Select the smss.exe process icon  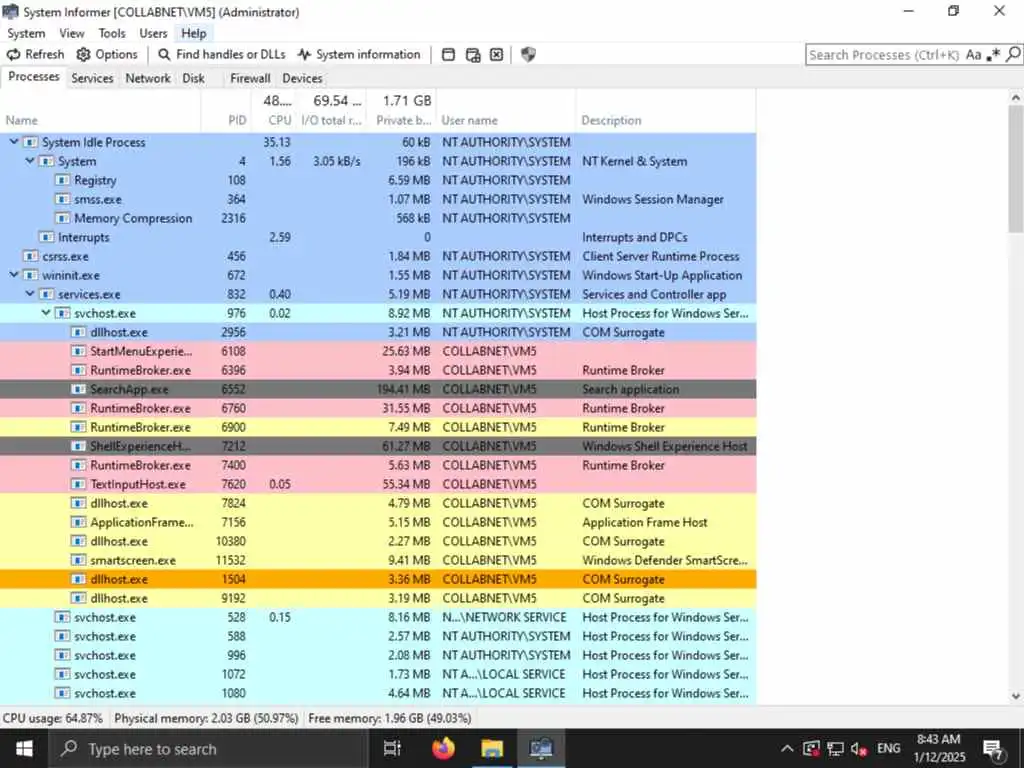63,199
